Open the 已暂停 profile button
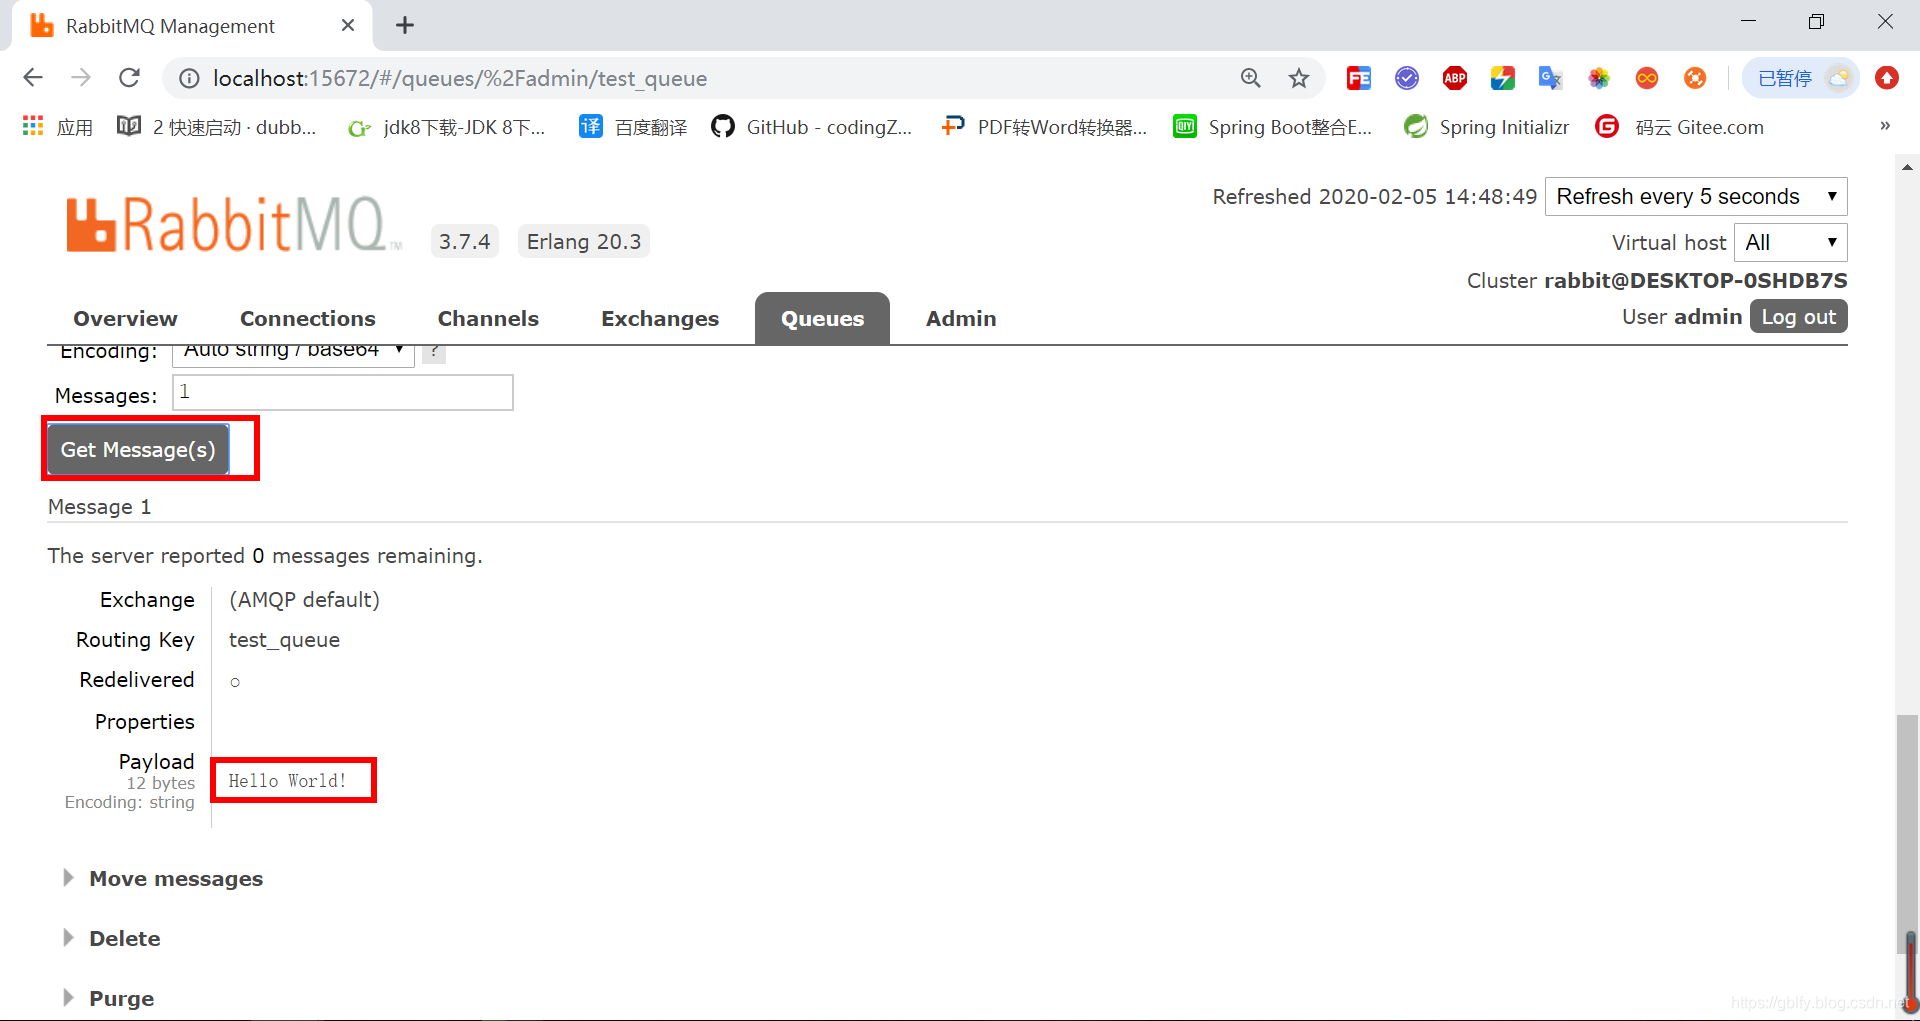 pyautogui.click(x=1800, y=78)
